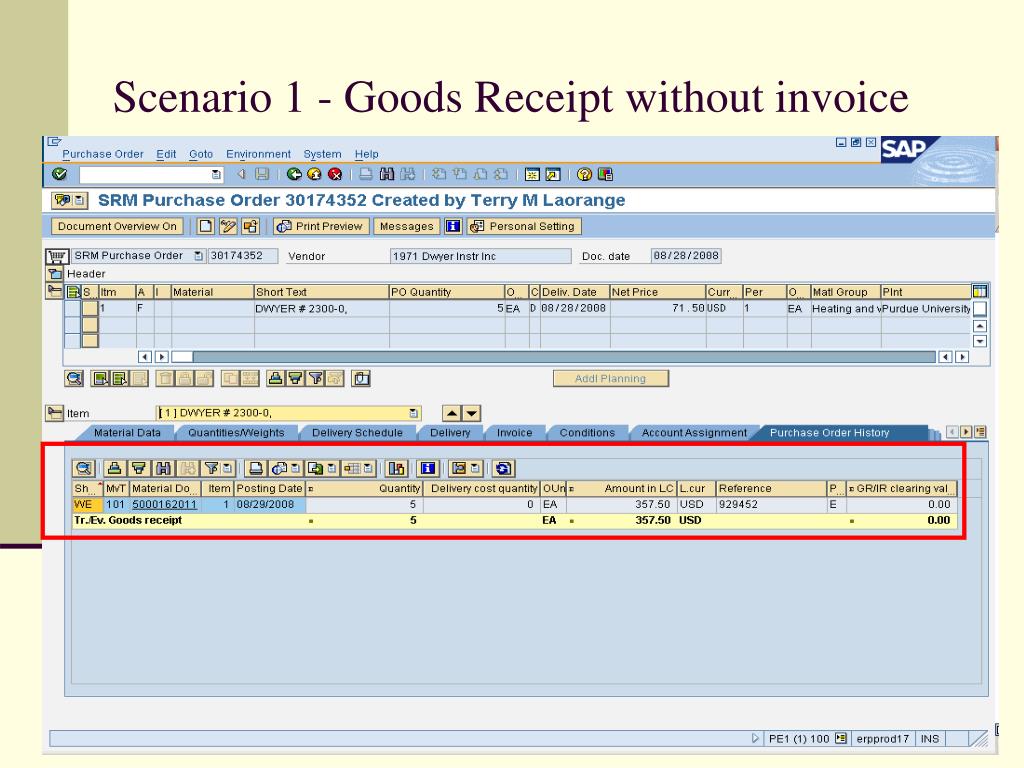Click the yellow Help question mark icon
The height and width of the screenshot is (768, 1024).
[584, 174]
